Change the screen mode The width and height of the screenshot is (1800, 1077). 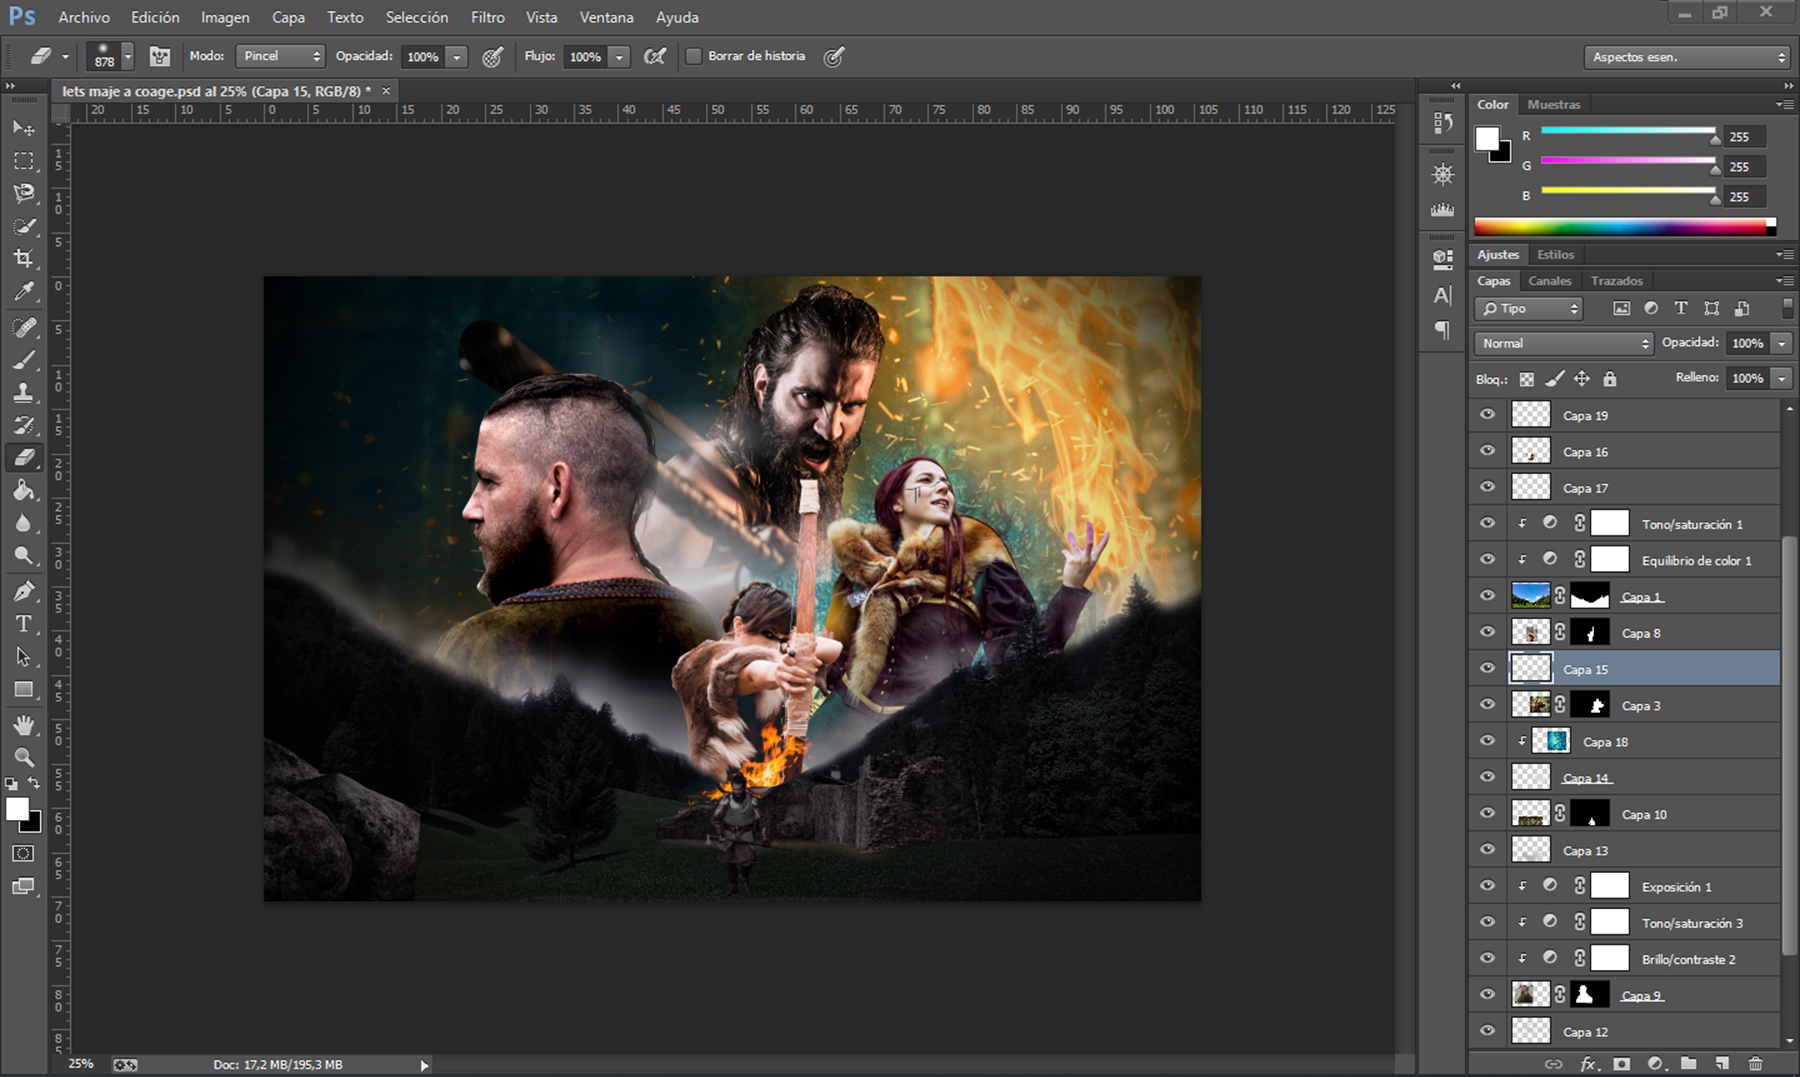tap(24, 886)
